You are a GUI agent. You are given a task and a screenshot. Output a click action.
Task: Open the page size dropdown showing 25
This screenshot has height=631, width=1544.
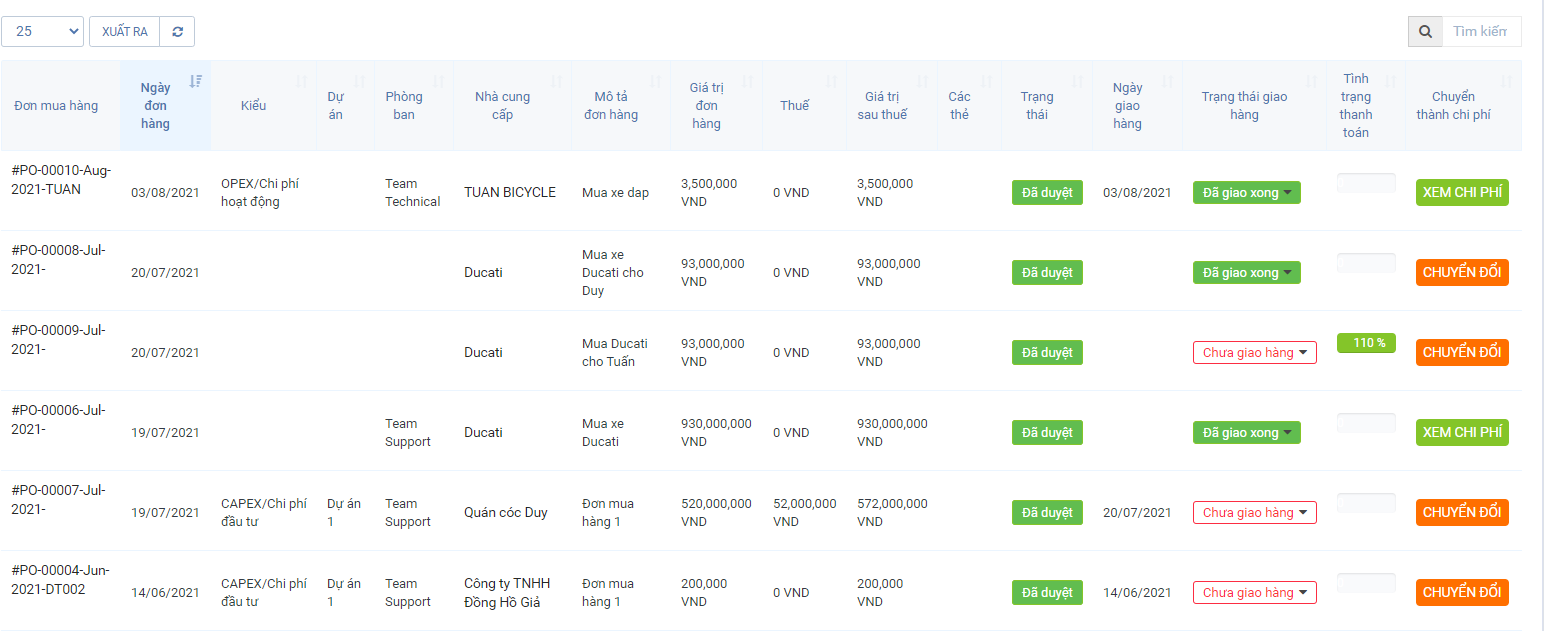42,32
